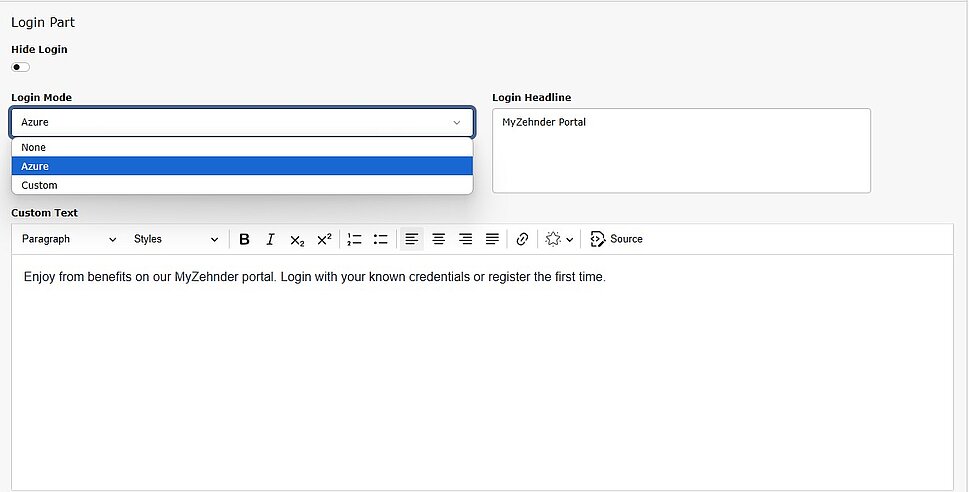Toggle the Hide Login switch

click(x=21, y=67)
